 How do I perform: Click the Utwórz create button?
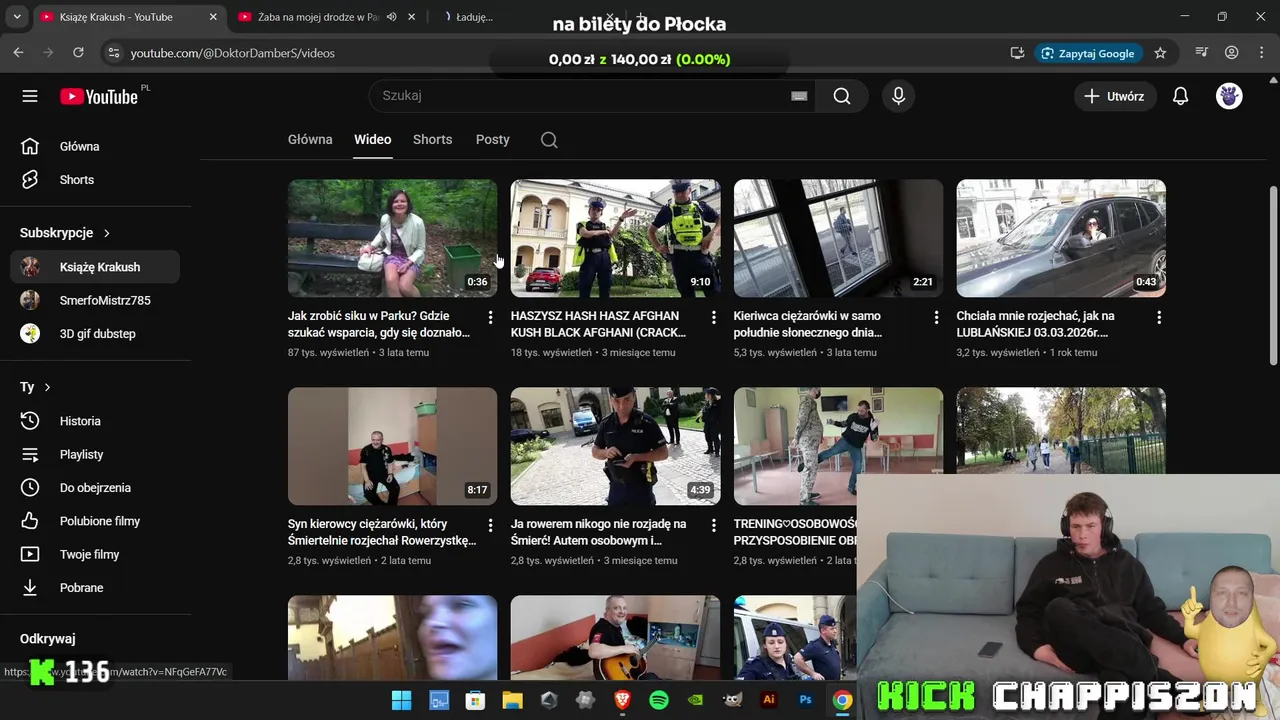pos(1115,96)
